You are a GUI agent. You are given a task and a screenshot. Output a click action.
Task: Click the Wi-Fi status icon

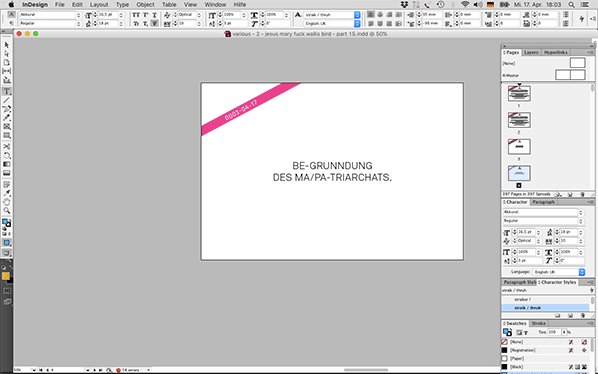(465, 5)
